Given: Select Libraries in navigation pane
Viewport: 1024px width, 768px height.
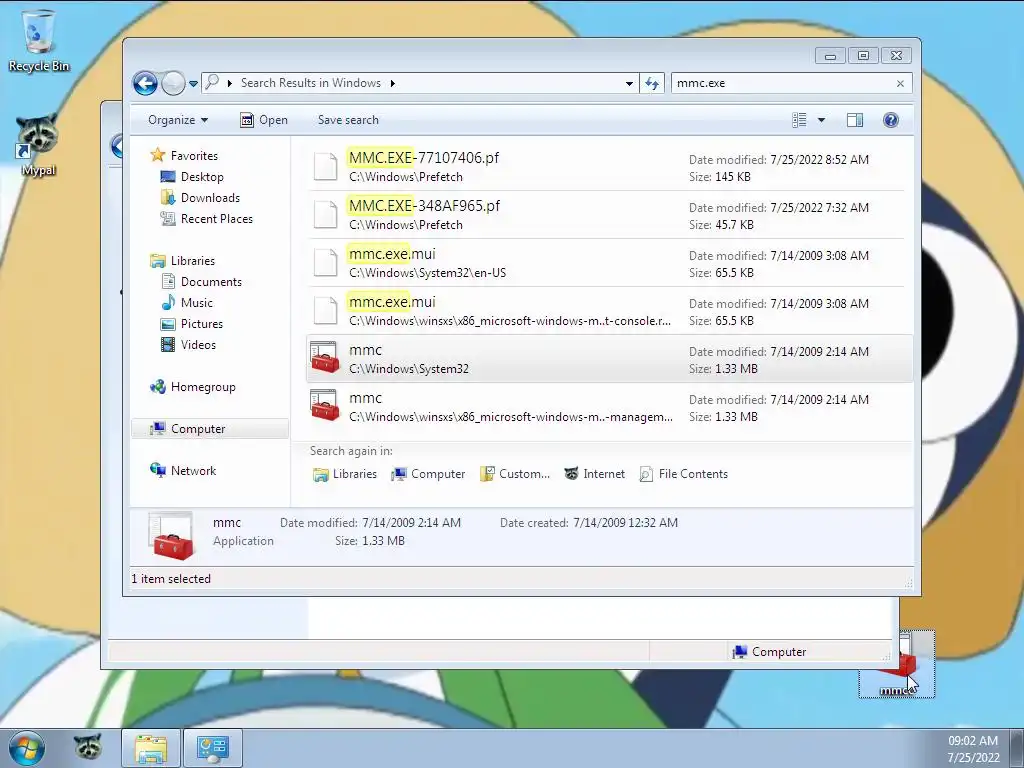Looking at the screenshot, I should tap(193, 261).
